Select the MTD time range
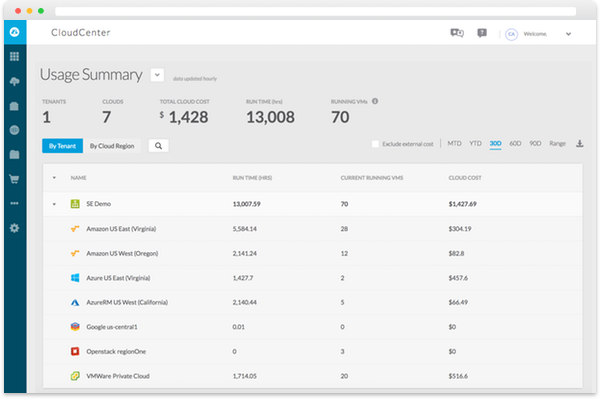This screenshot has width=600, height=400. coord(455,144)
